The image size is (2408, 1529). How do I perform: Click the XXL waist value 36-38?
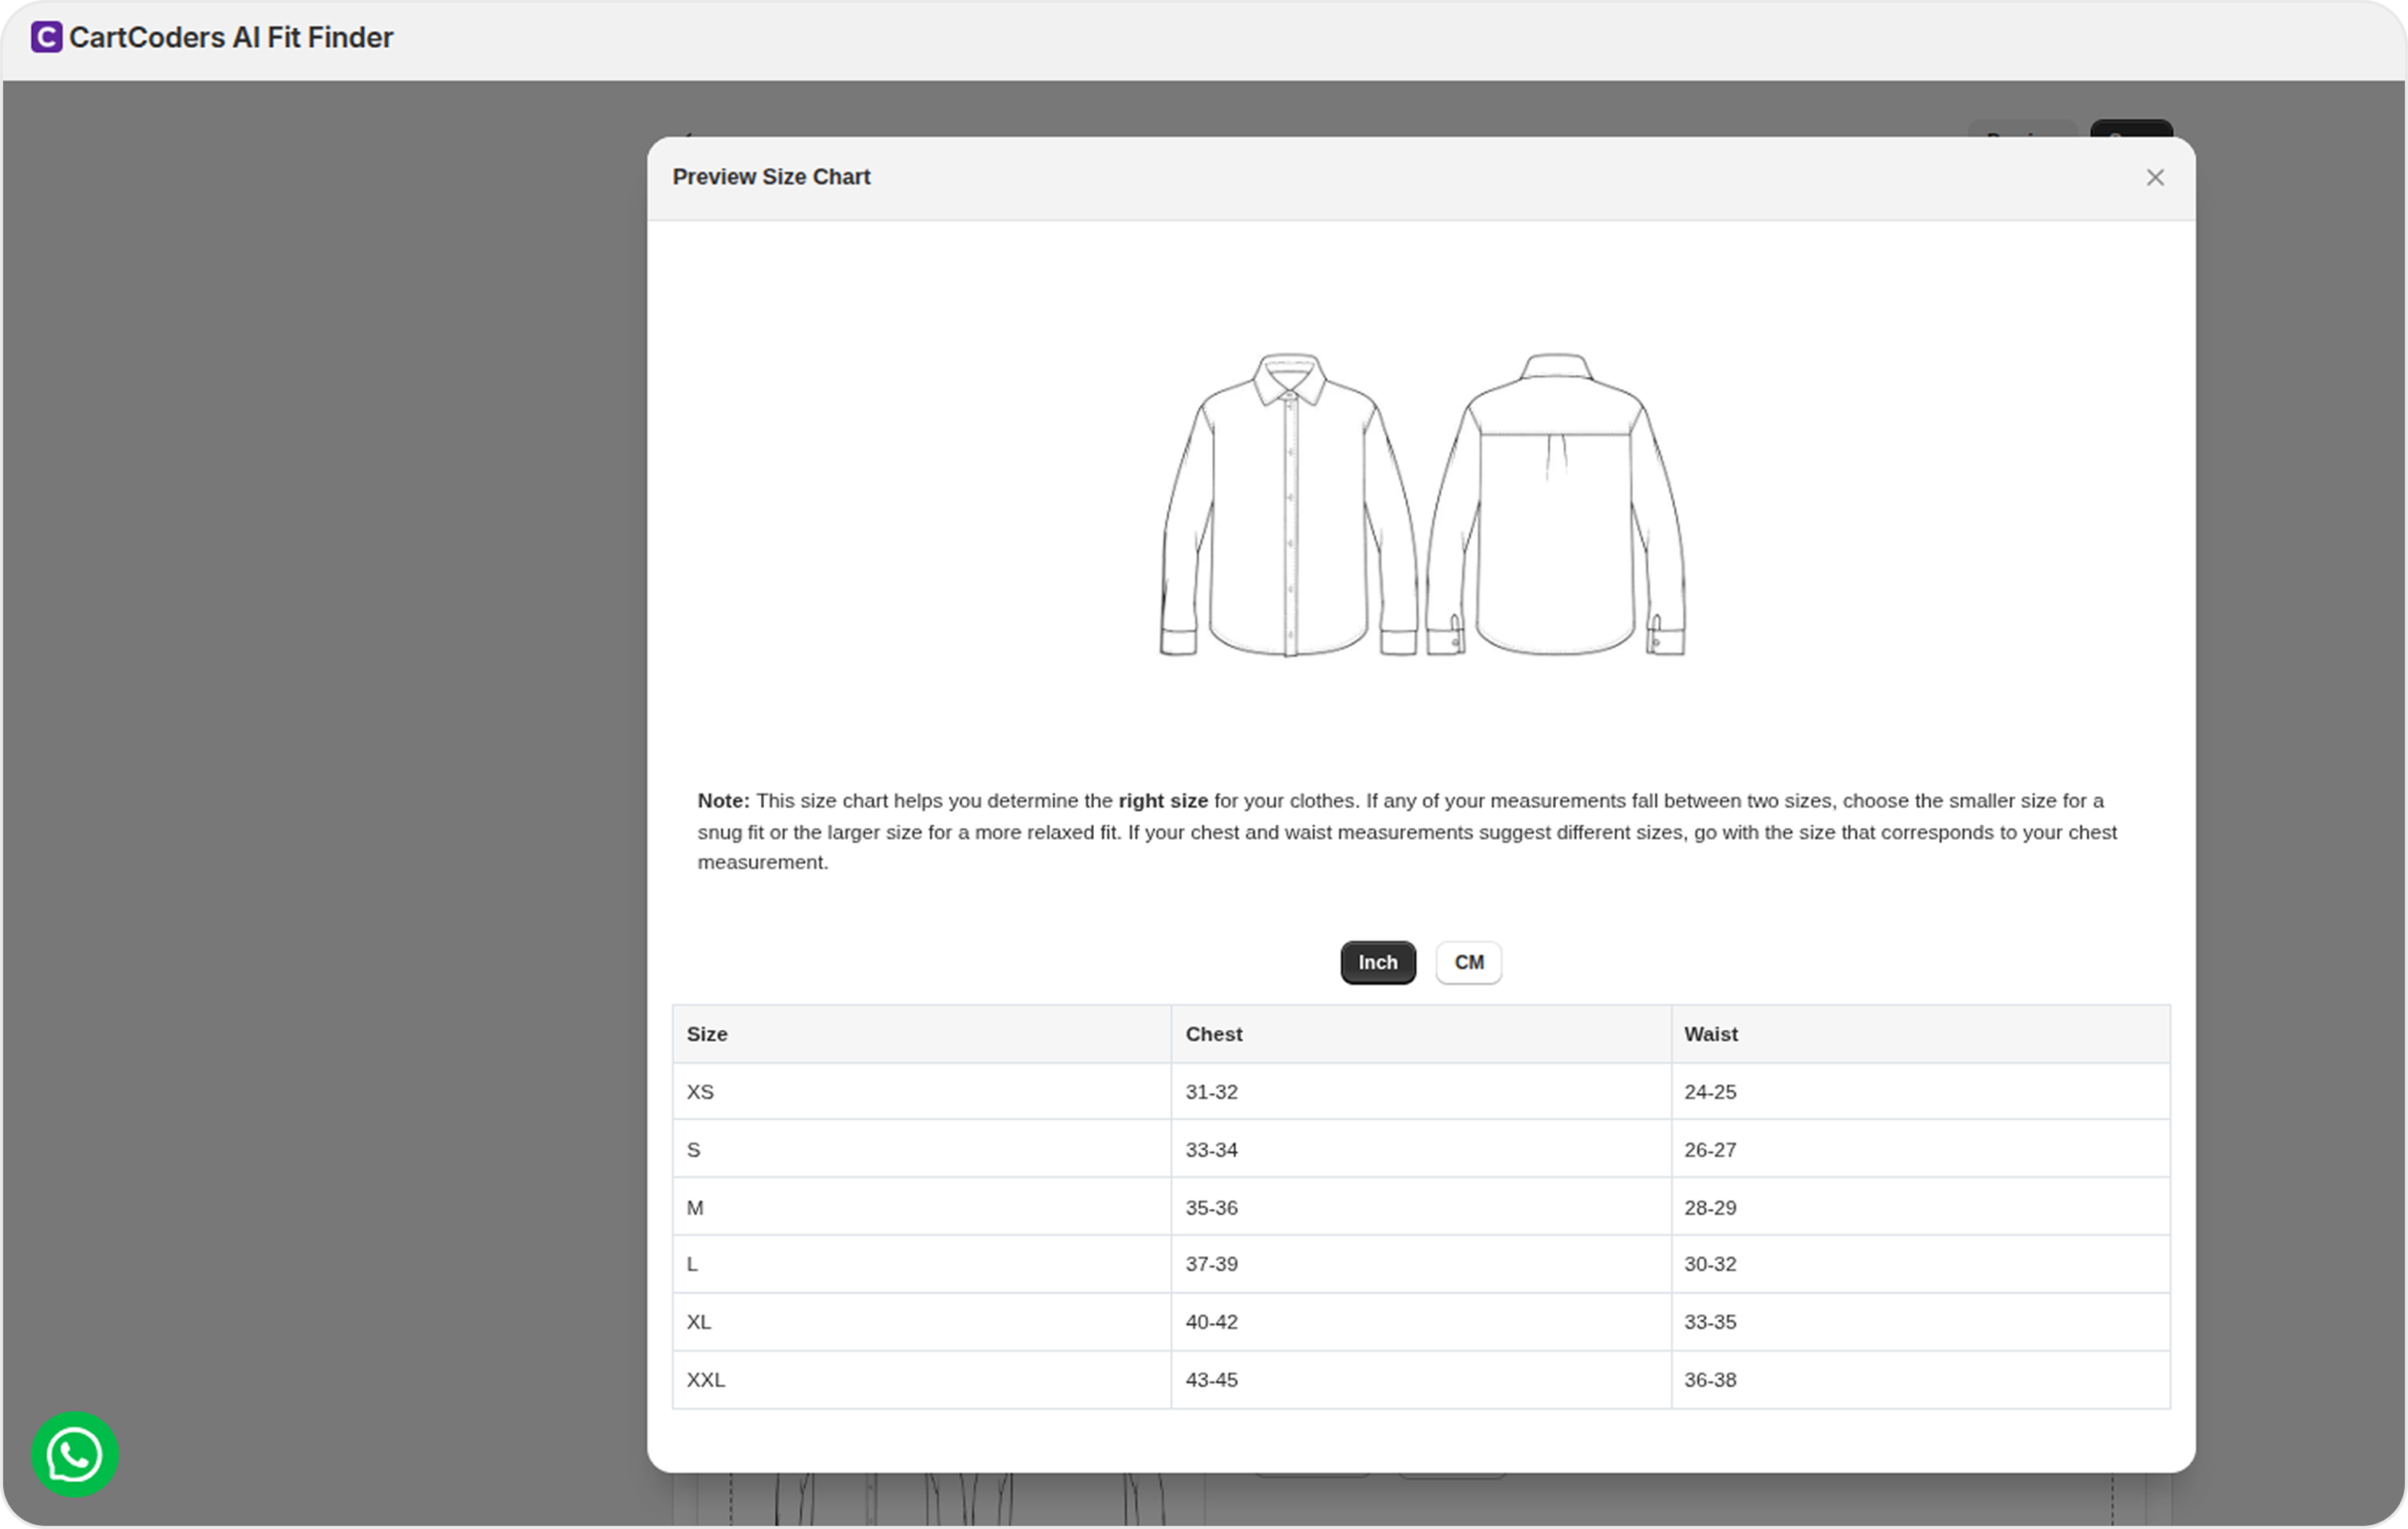click(x=1709, y=1380)
